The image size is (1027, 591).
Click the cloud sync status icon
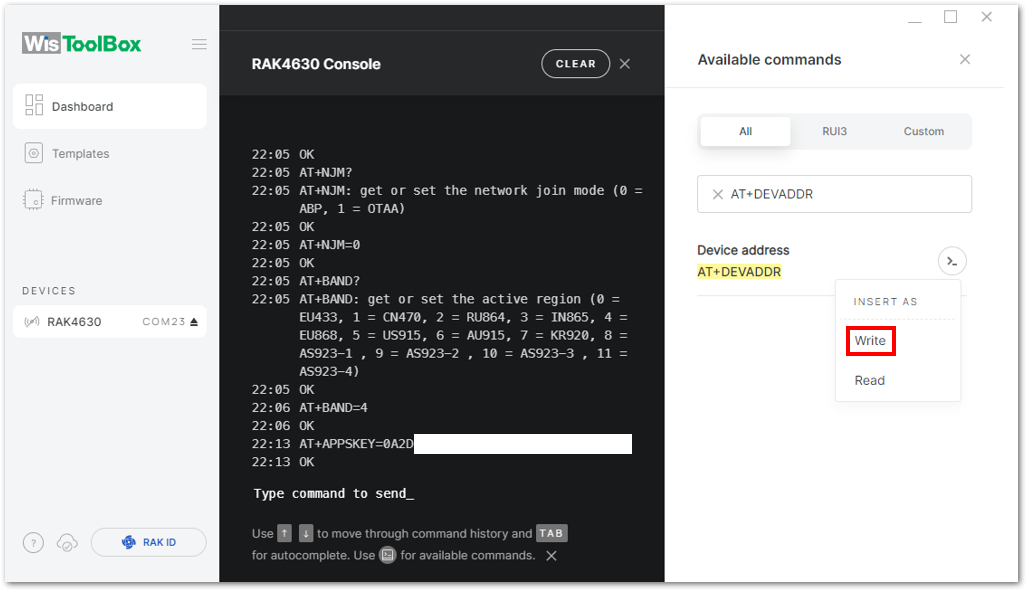(67, 543)
